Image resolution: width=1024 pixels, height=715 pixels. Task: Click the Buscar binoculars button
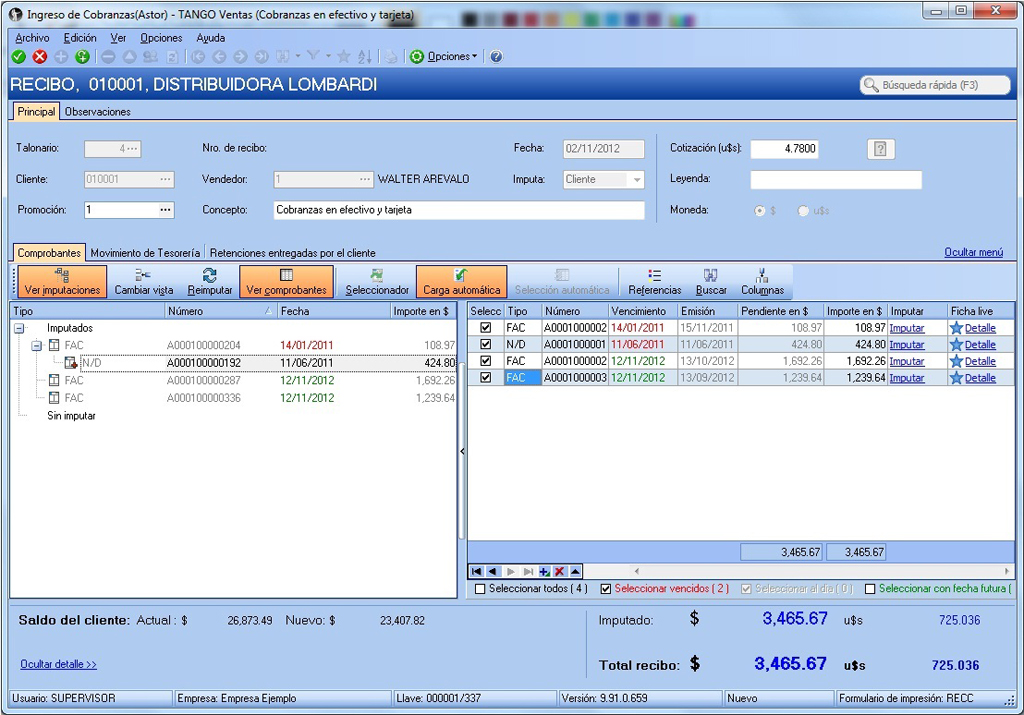(711, 281)
